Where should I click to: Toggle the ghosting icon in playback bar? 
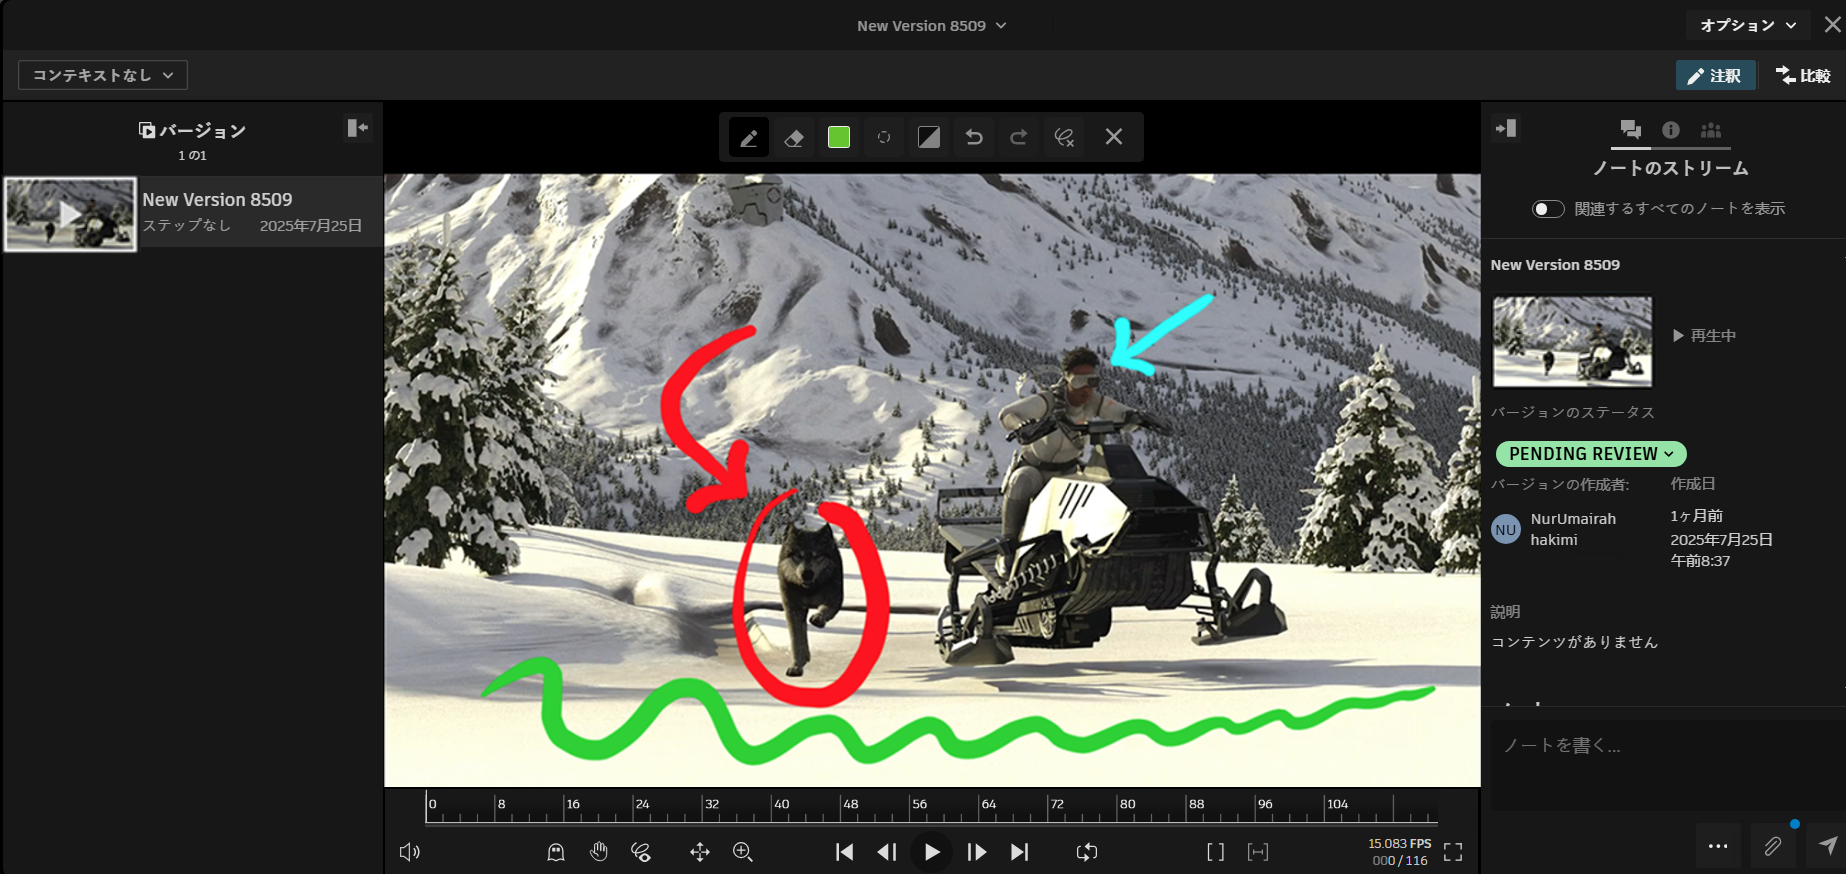[556, 852]
